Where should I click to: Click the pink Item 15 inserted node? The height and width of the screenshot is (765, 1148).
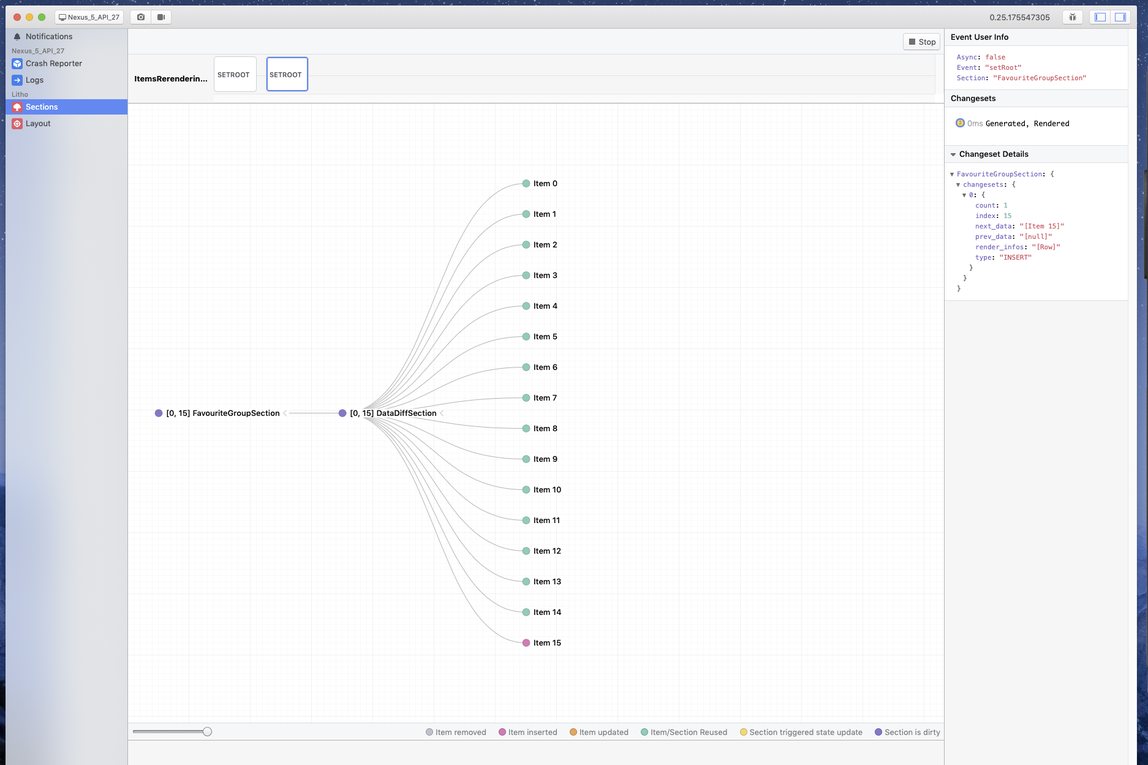coord(526,643)
